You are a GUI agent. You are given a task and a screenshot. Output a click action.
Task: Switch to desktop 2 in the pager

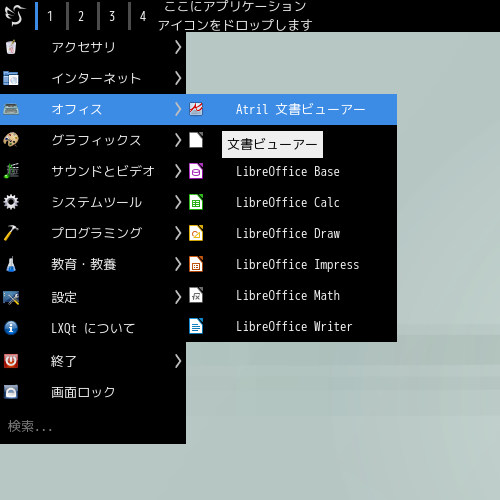click(x=81, y=16)
